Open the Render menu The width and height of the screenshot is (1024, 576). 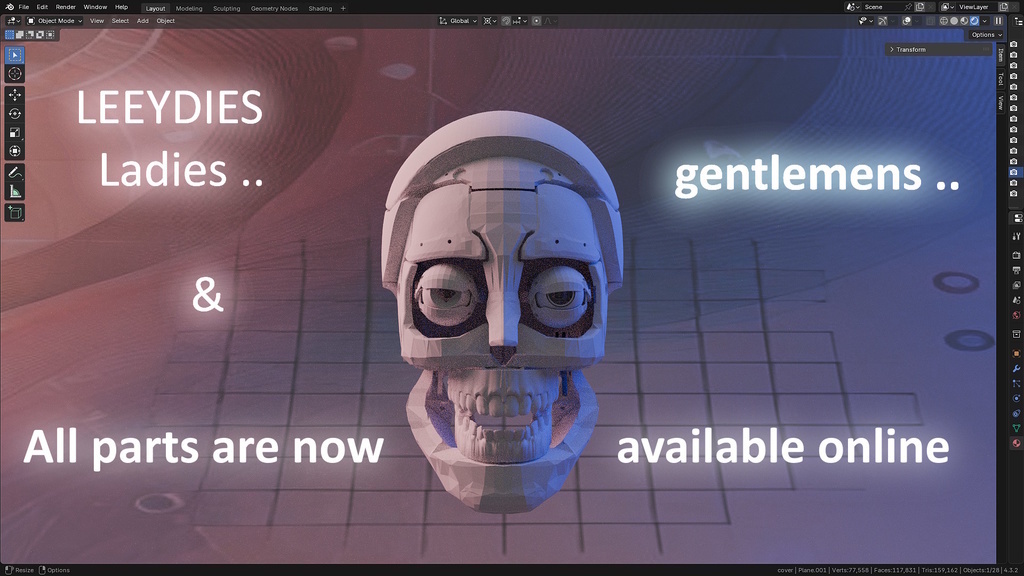point(65,7)
